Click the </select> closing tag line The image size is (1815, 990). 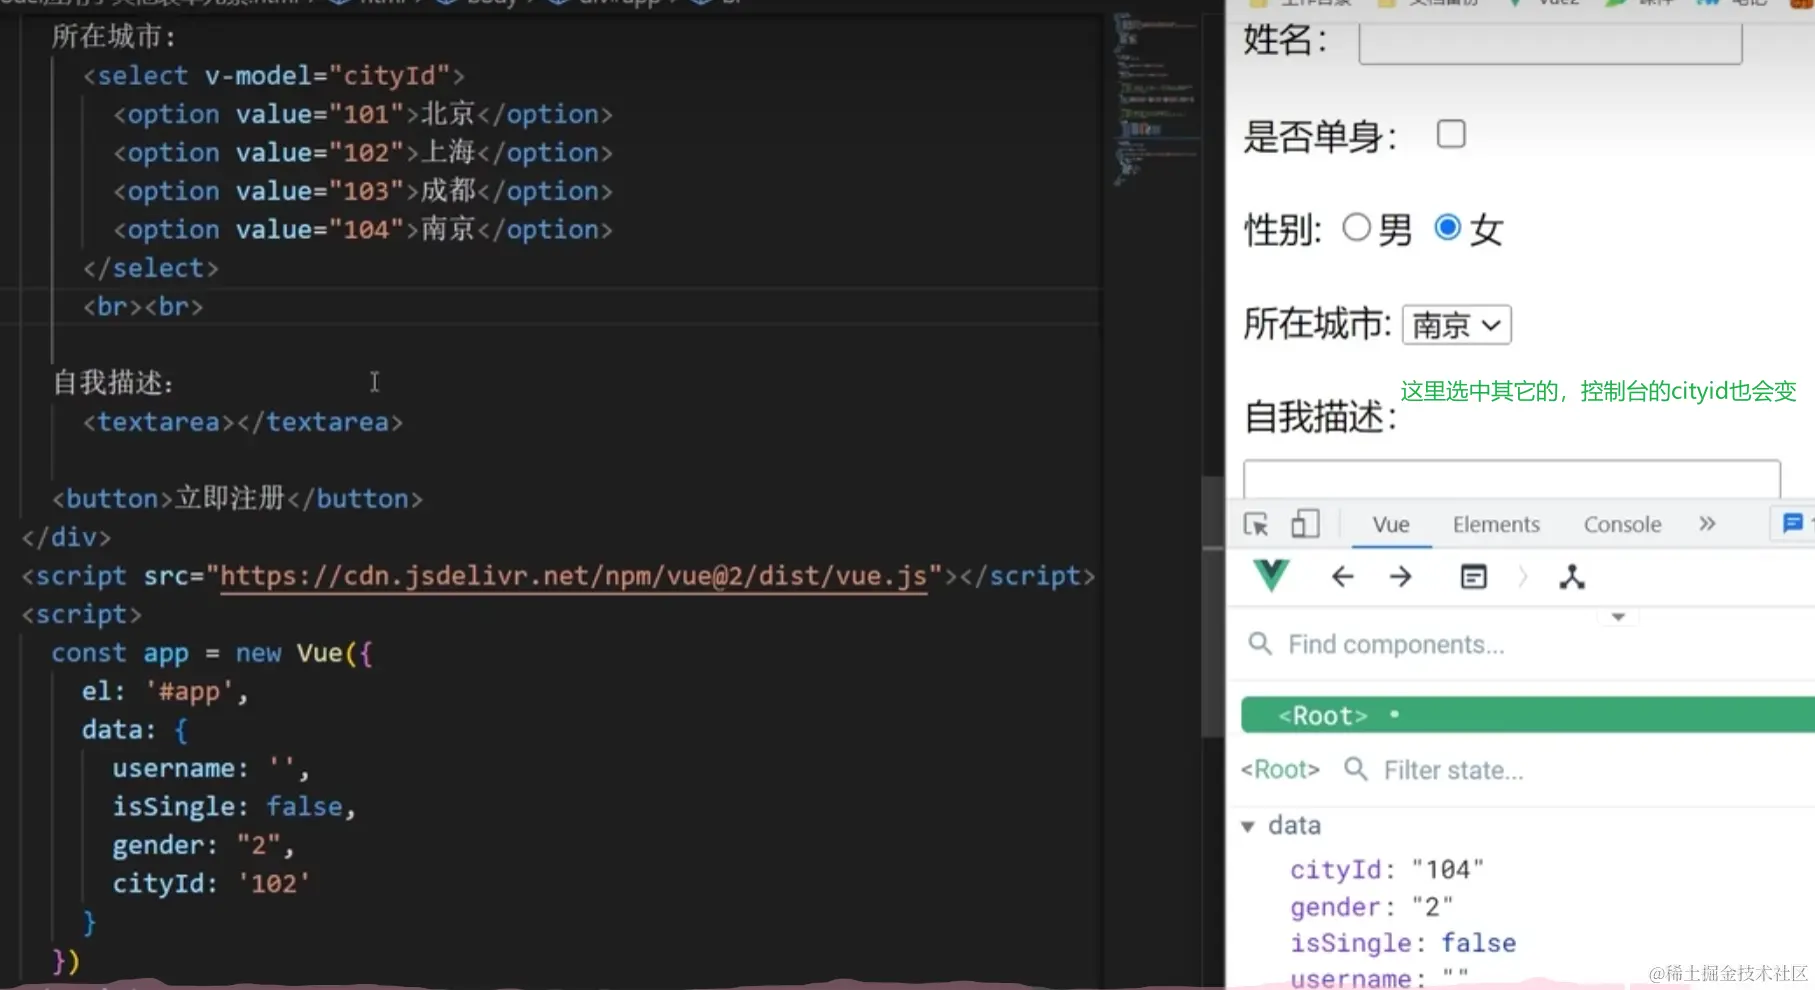[x=150, y=268]
